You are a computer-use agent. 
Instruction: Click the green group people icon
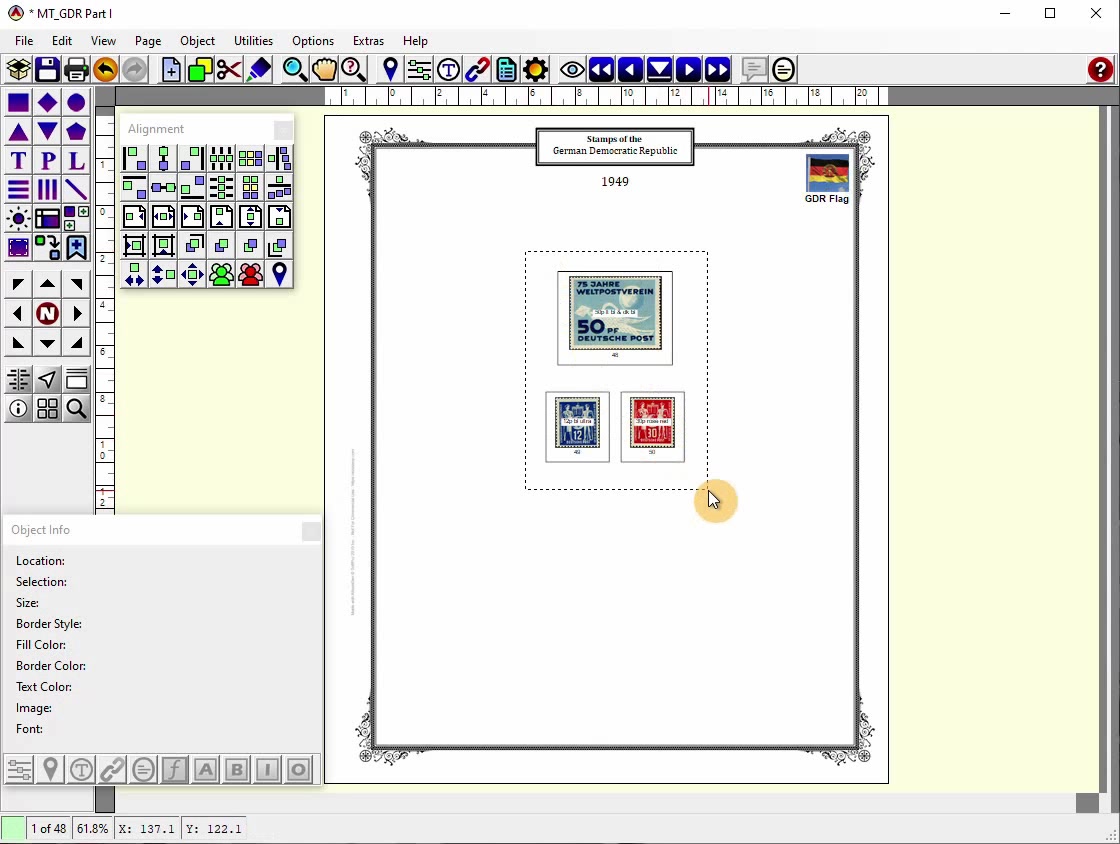(221, 274)
